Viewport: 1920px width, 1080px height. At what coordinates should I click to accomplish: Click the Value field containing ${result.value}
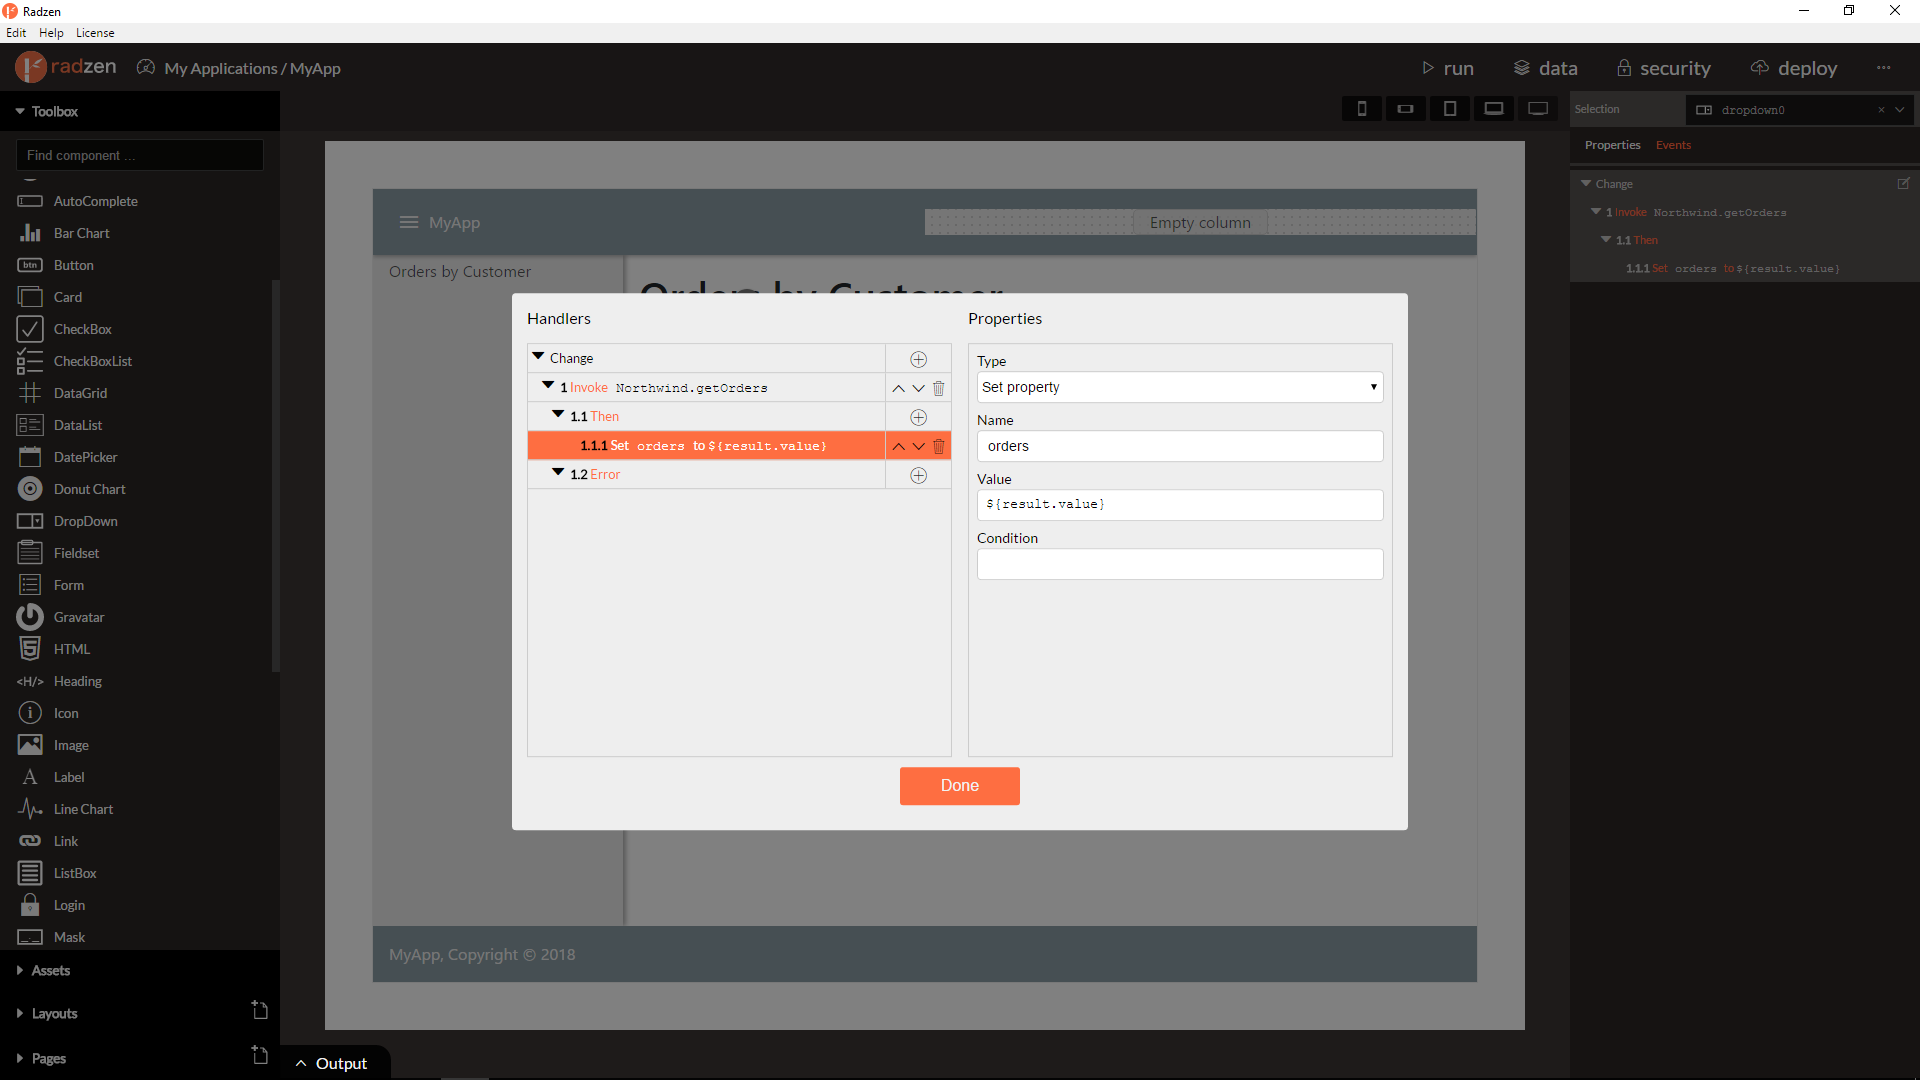1180,505
